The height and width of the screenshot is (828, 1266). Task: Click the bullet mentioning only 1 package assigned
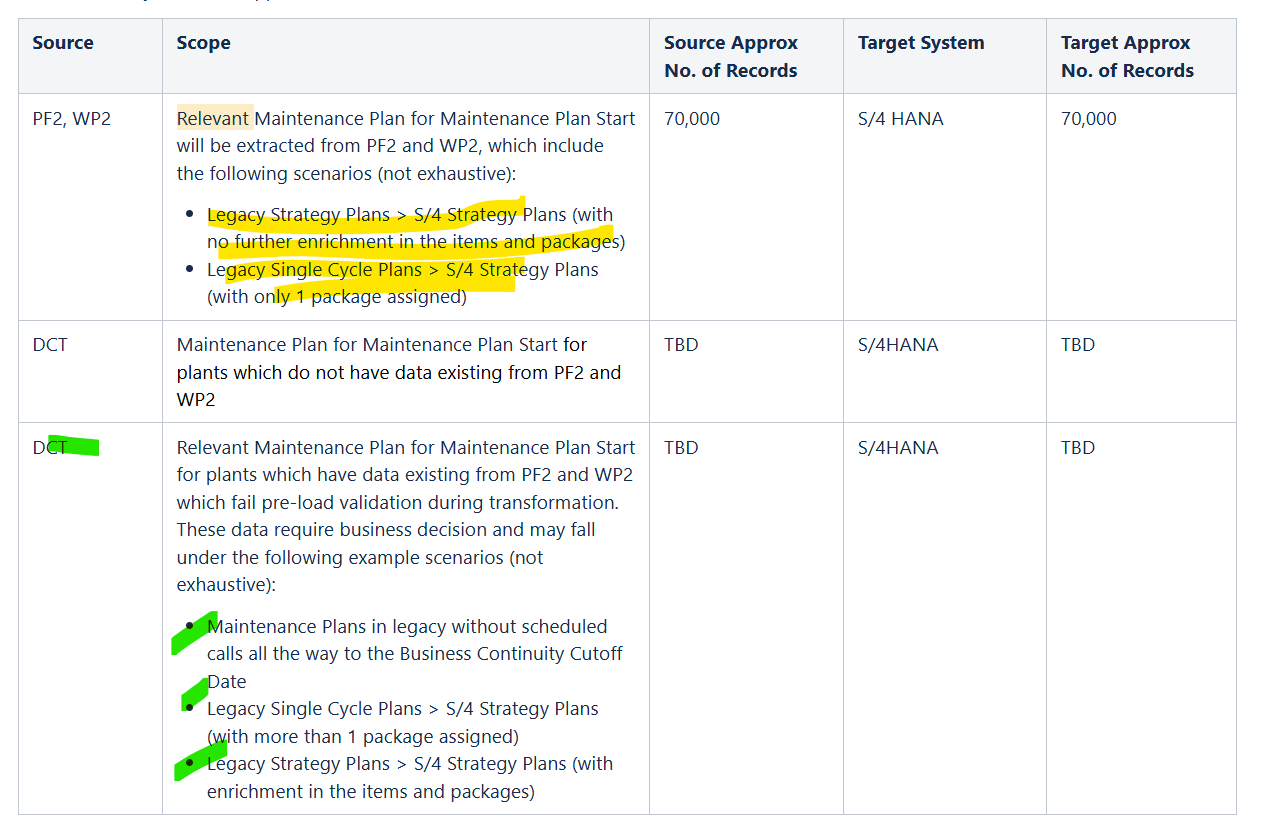[402, 283]
